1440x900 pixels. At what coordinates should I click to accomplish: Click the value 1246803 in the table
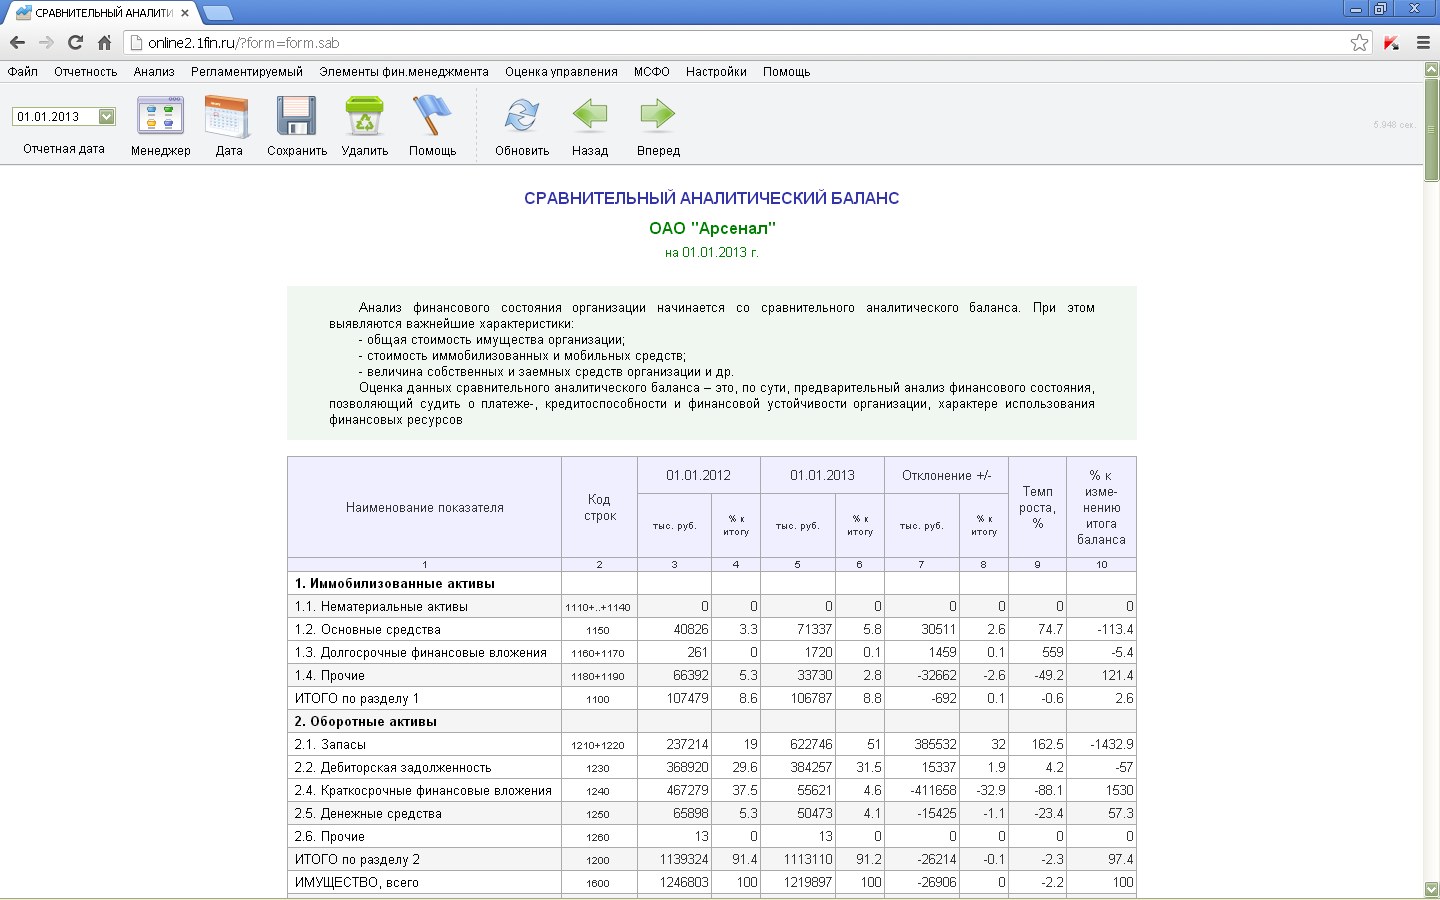(684, 883)
